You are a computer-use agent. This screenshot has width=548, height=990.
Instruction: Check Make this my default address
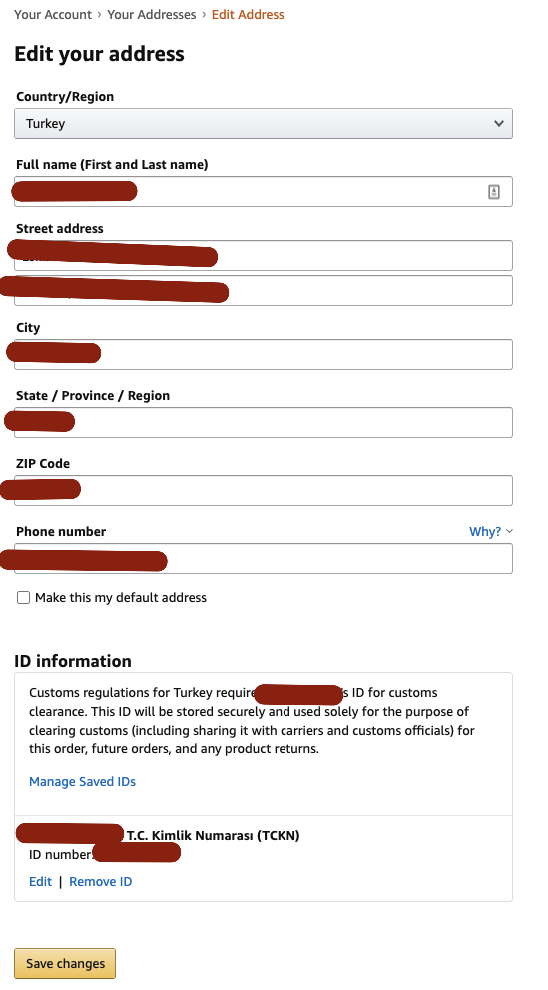(x=23, y=598)
